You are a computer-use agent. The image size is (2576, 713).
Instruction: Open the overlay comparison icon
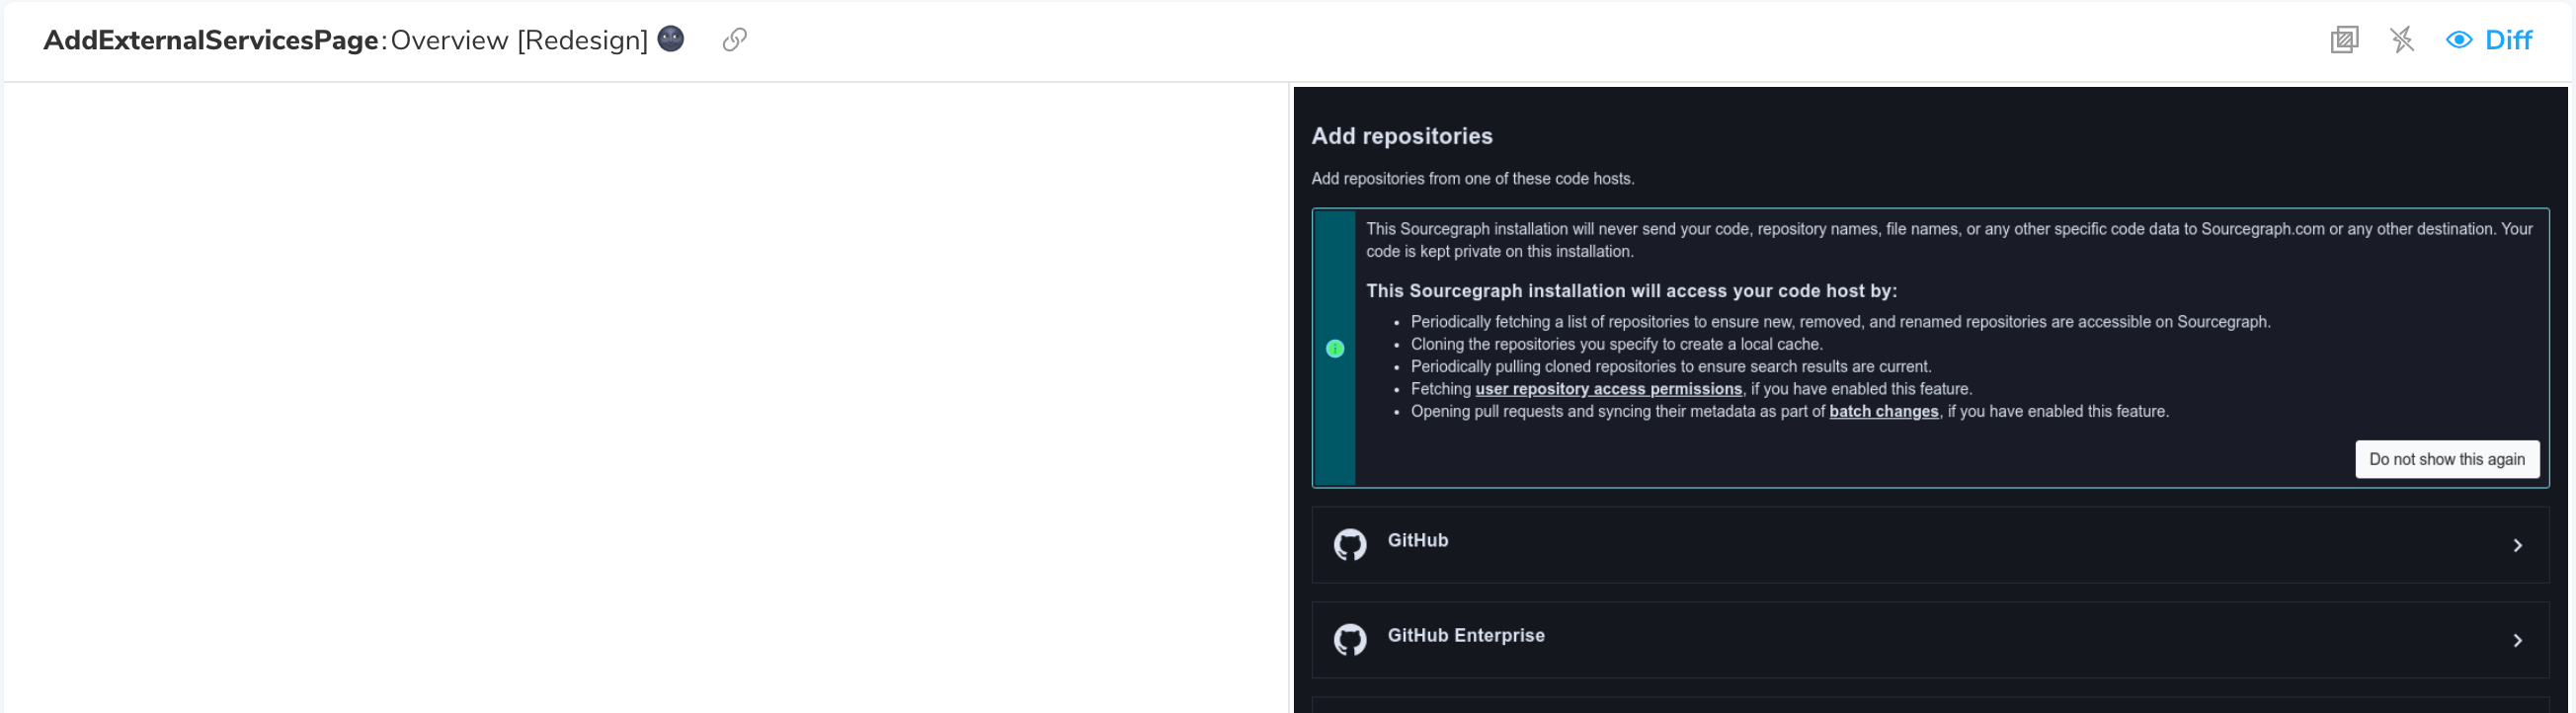coord(2344,40)
